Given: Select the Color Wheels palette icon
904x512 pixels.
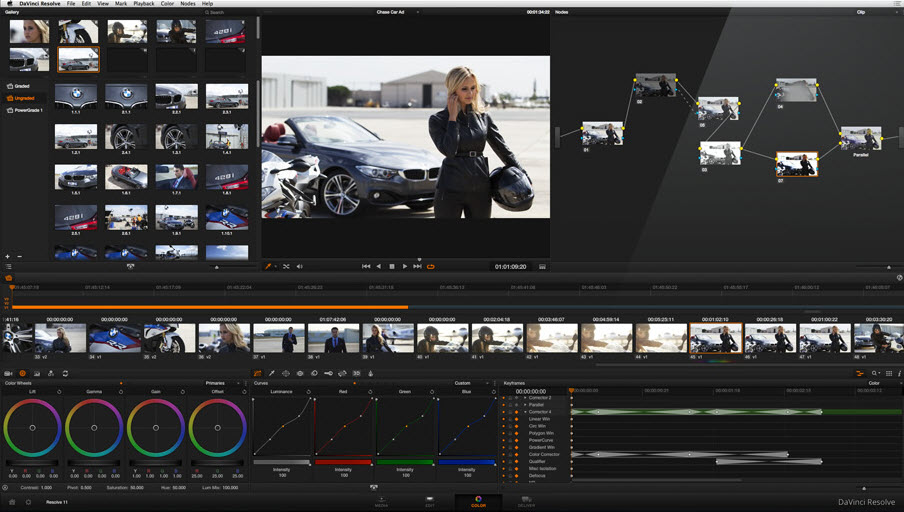Looking at the screenshot, I should (23, 373).
